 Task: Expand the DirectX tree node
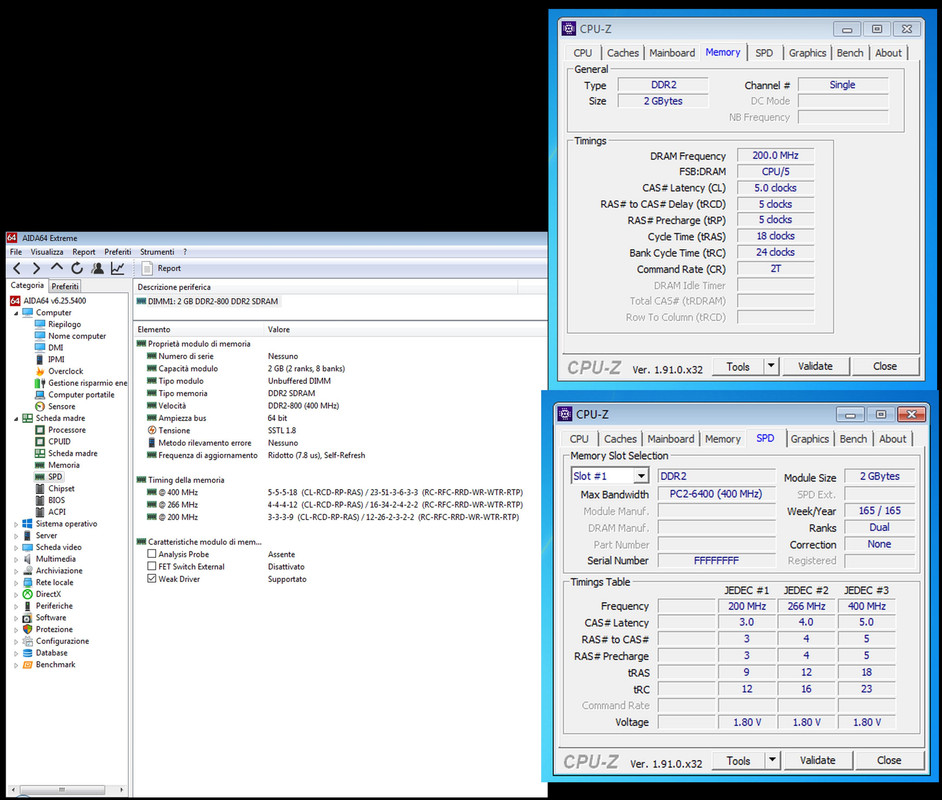[x=16, y=595]
